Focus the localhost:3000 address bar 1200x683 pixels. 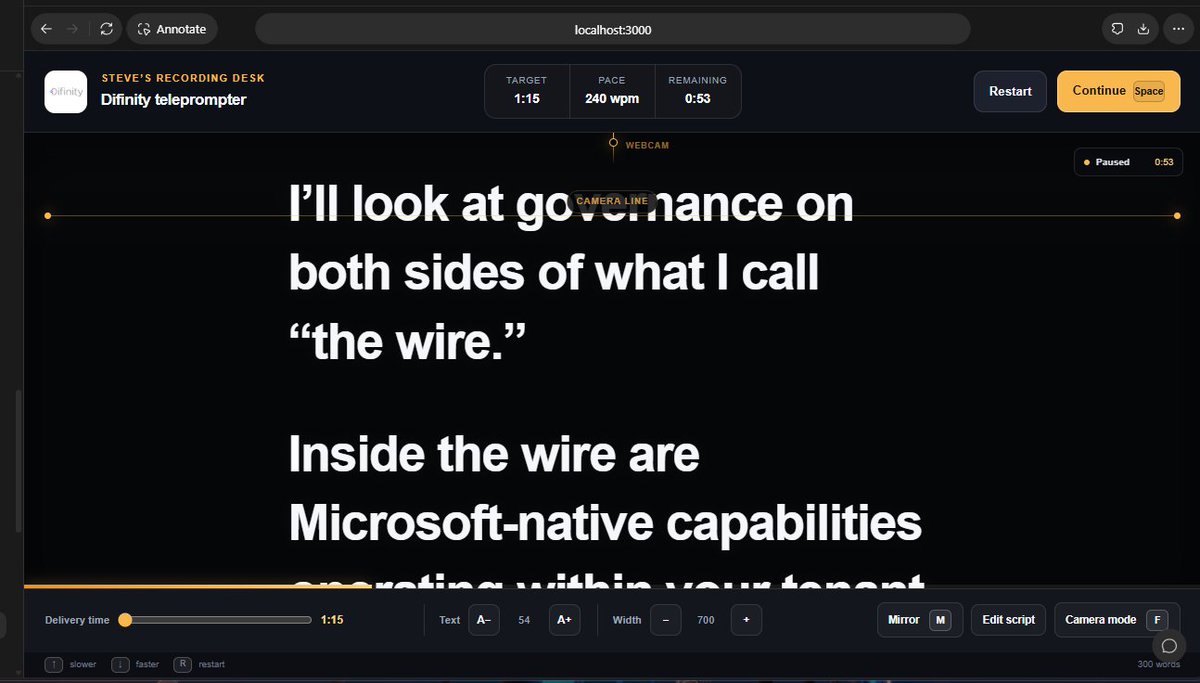(612, 29)
